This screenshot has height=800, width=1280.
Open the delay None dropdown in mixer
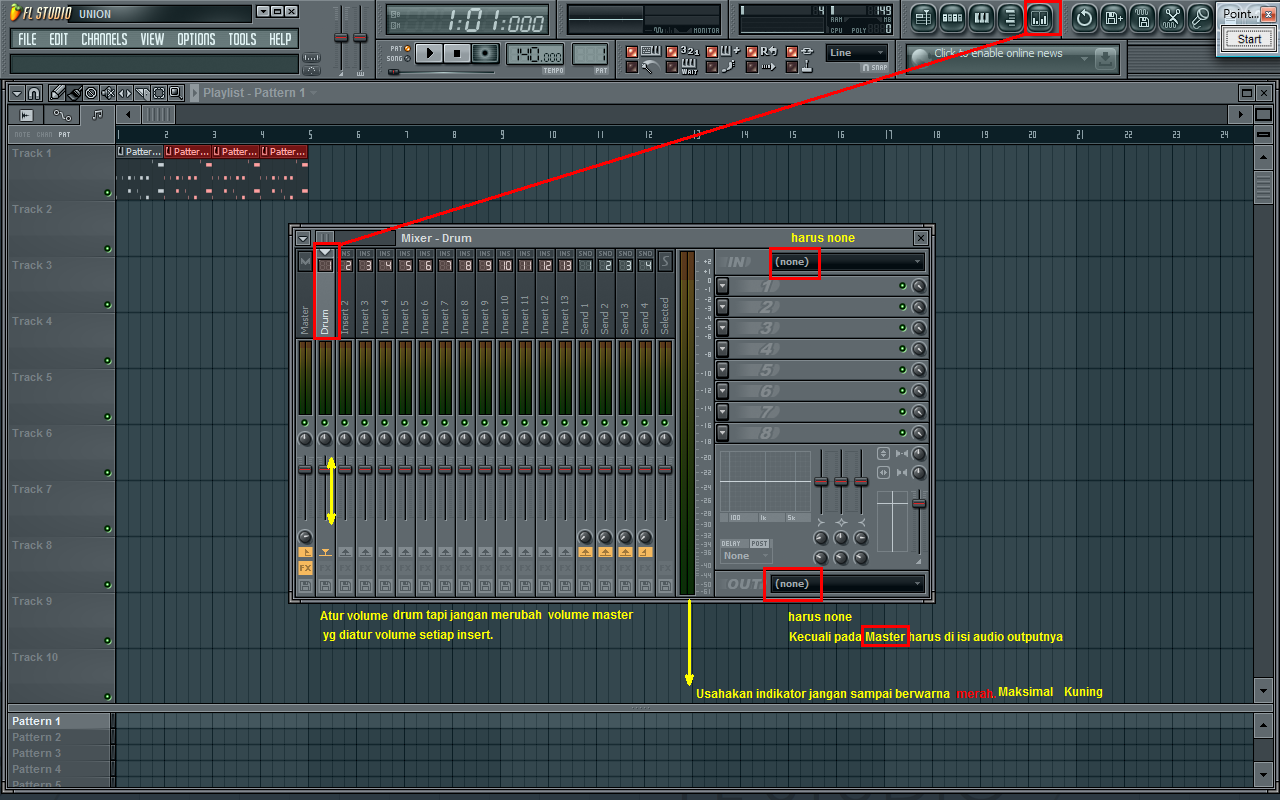[x=745, y=556]
